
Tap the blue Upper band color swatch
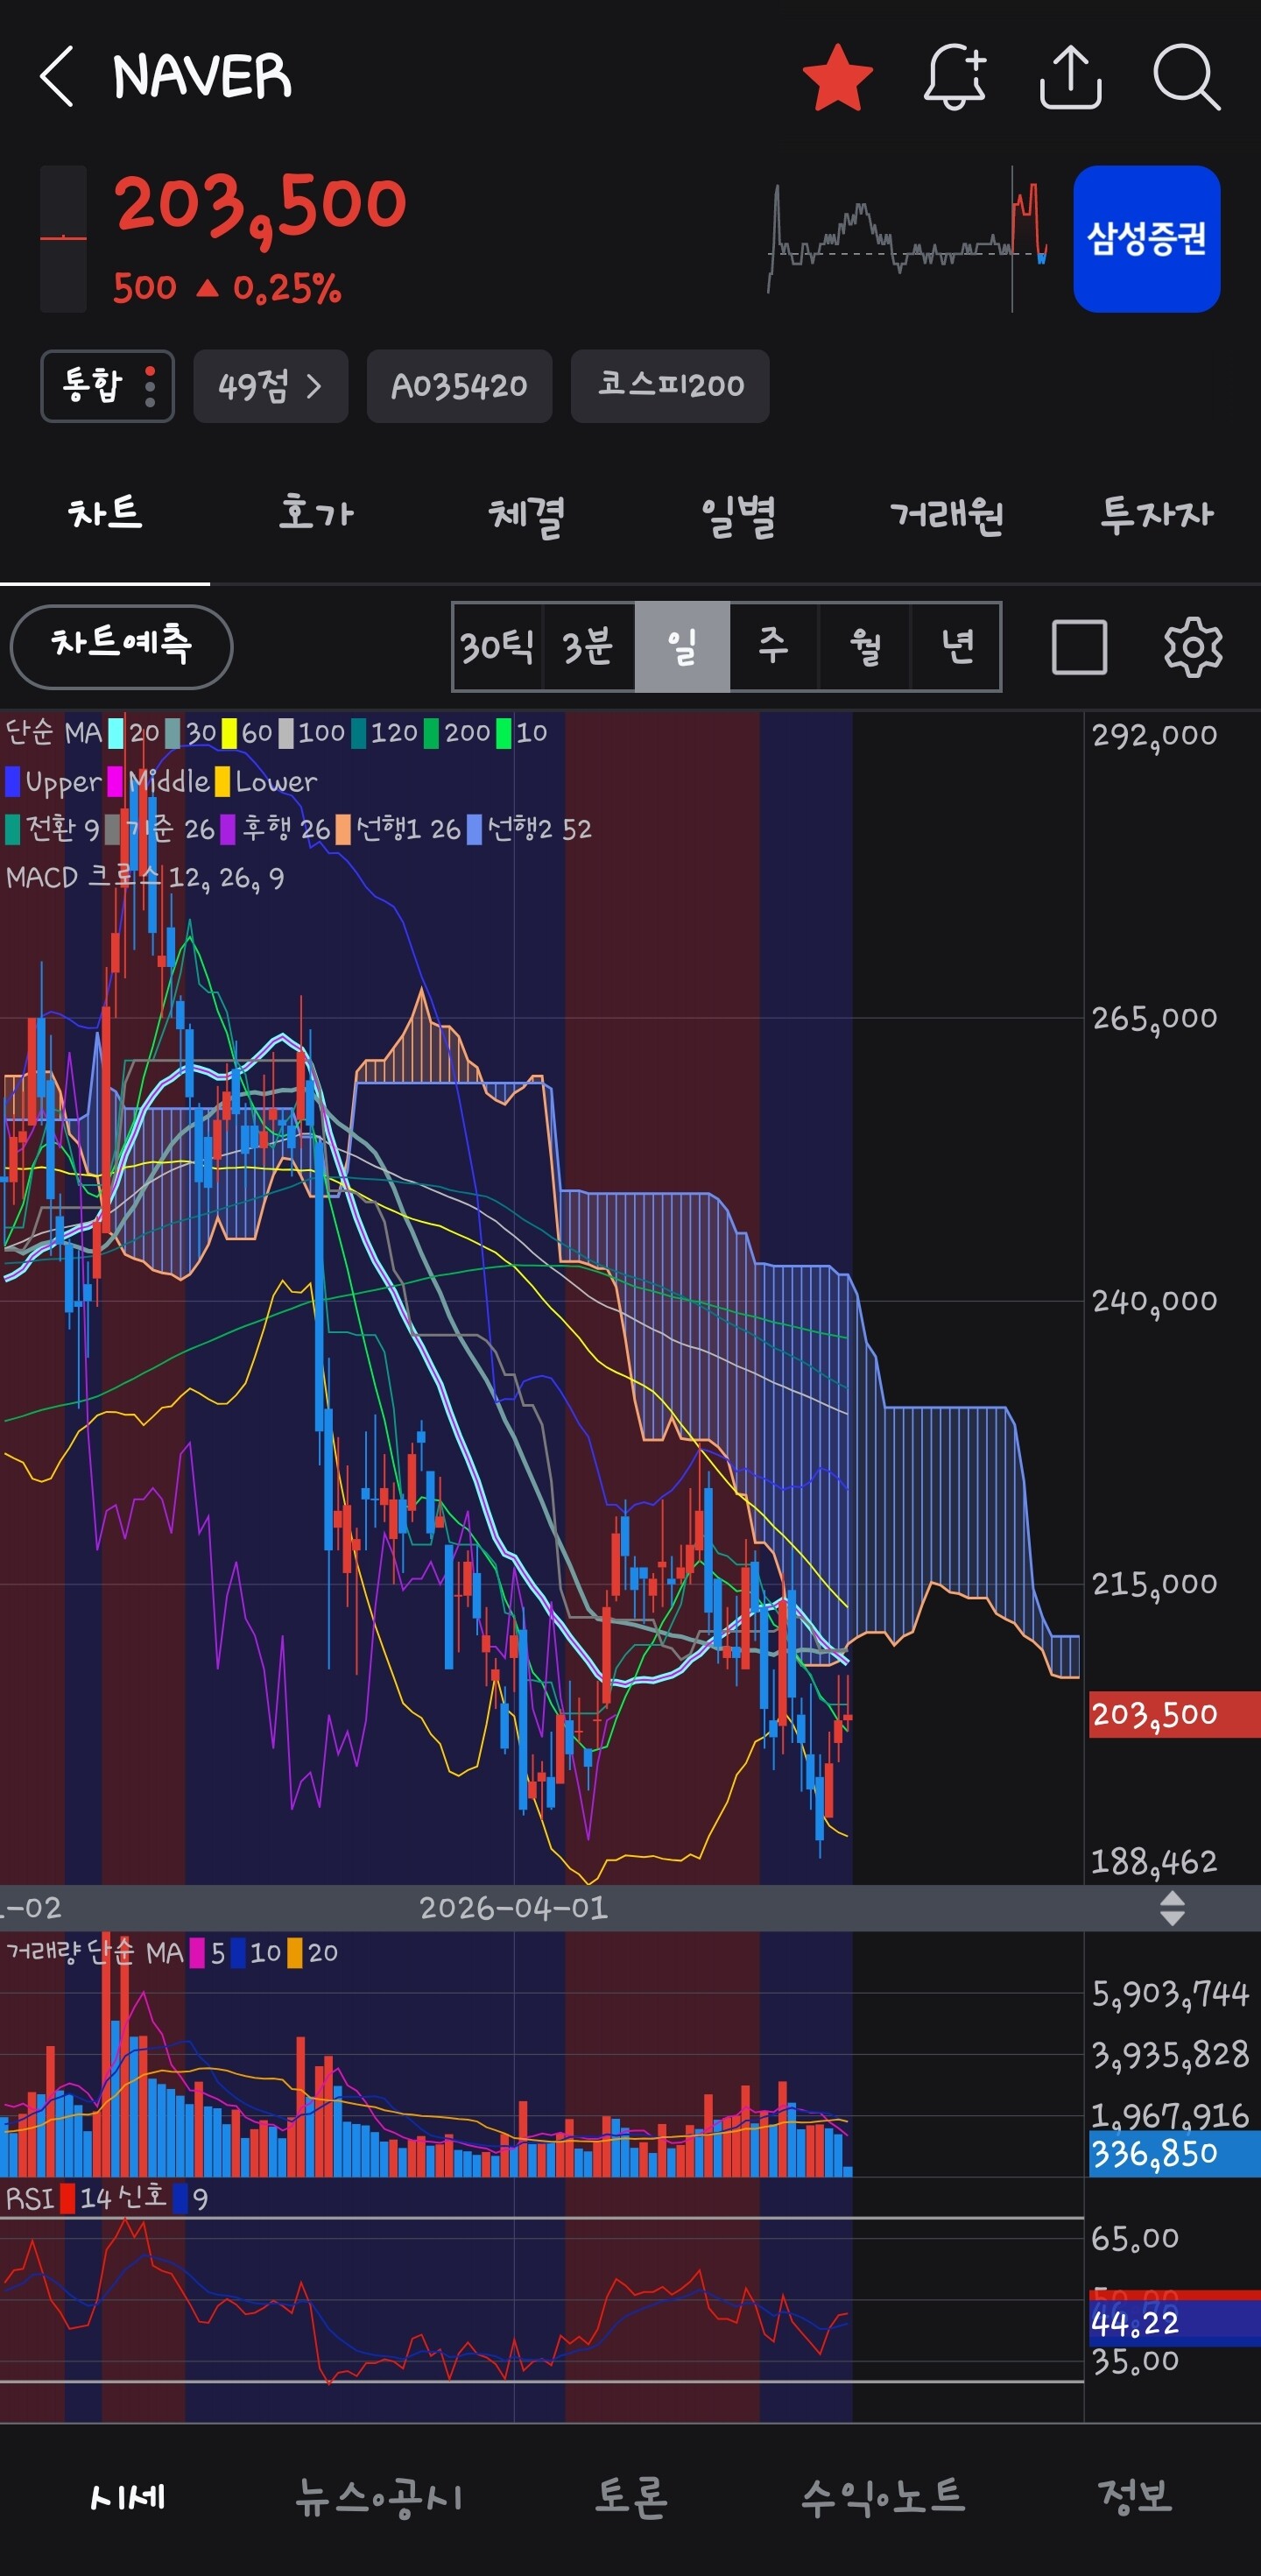point(13,781)
